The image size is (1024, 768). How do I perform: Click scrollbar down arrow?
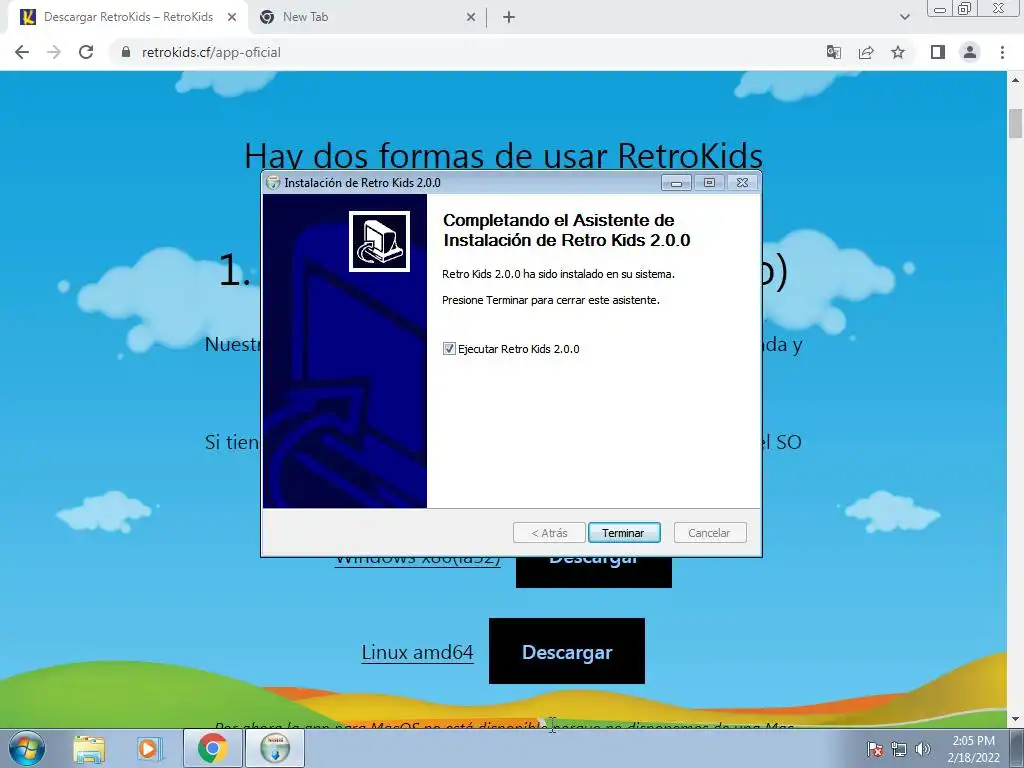click(1015, 719)
